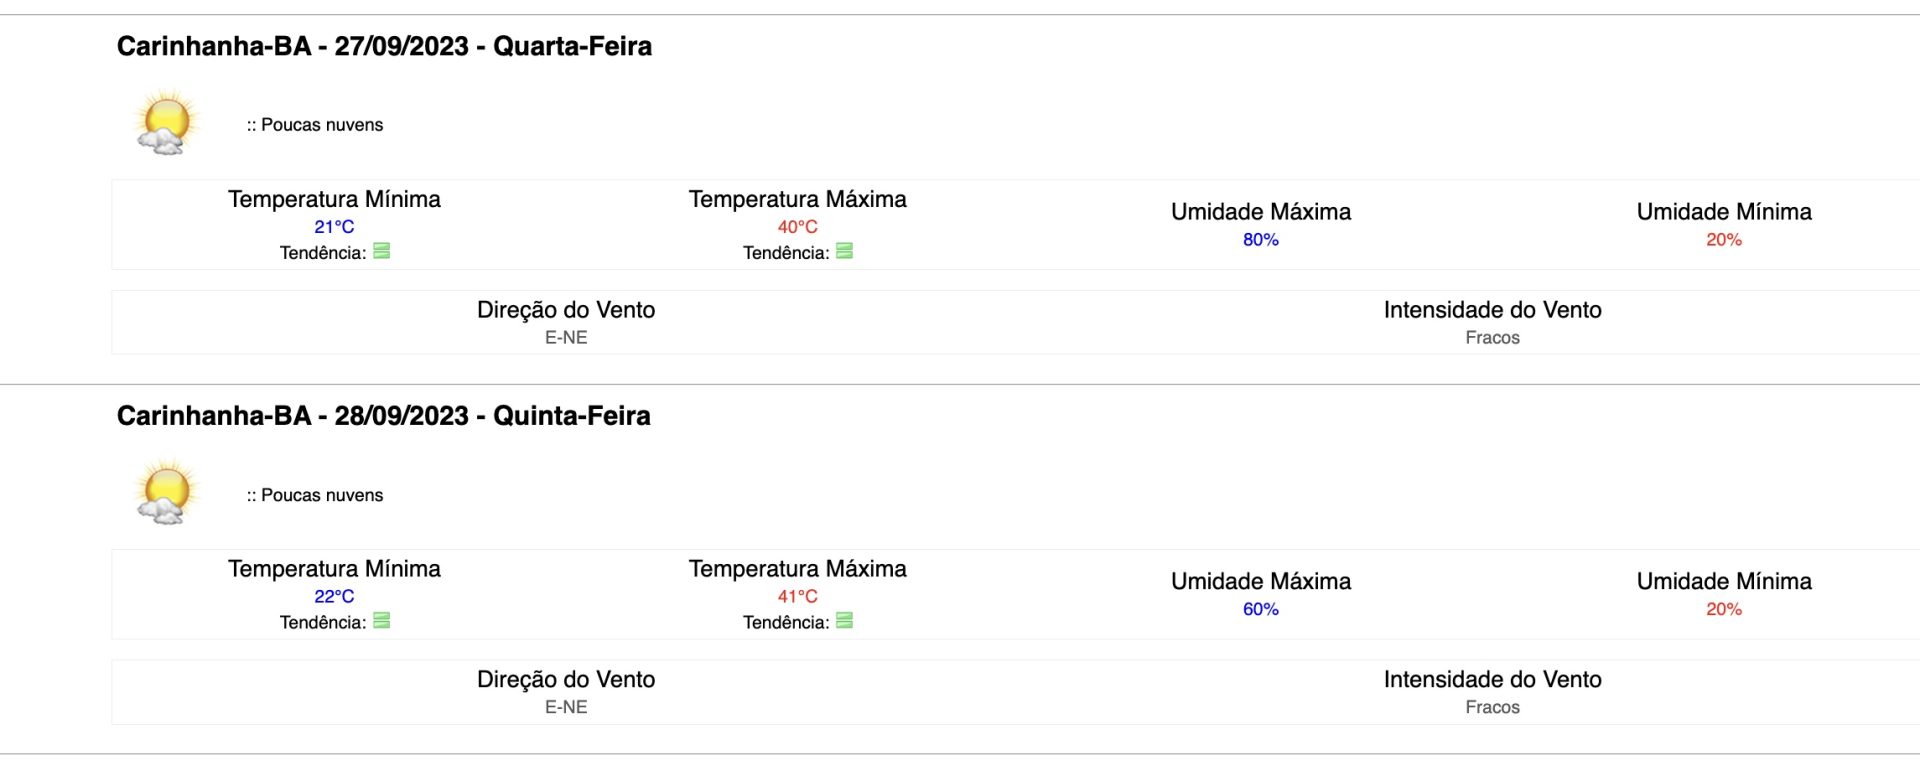Click the 60% Umidade Máxima value
Image resolution: width=1920 pixels, height=771 pixels.
pyautogui.click(x=1261, y=610)
